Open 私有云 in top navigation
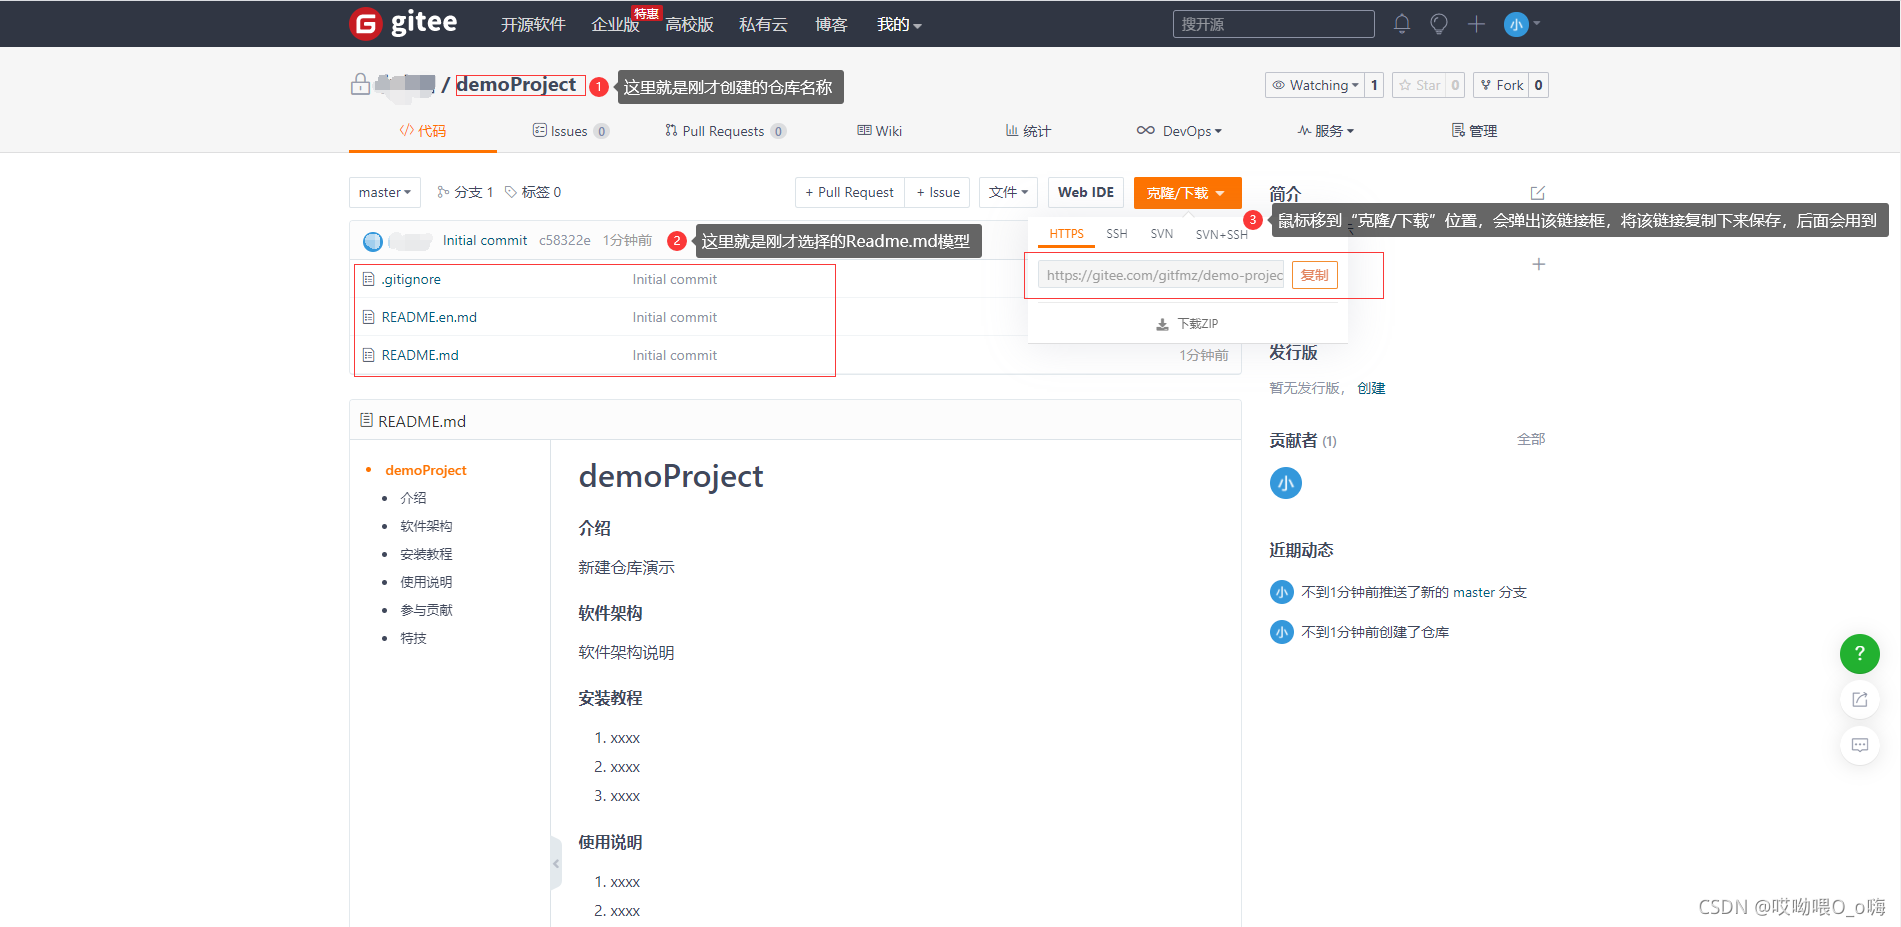This screenshot has height=927, width=1901. click(763, 24)
